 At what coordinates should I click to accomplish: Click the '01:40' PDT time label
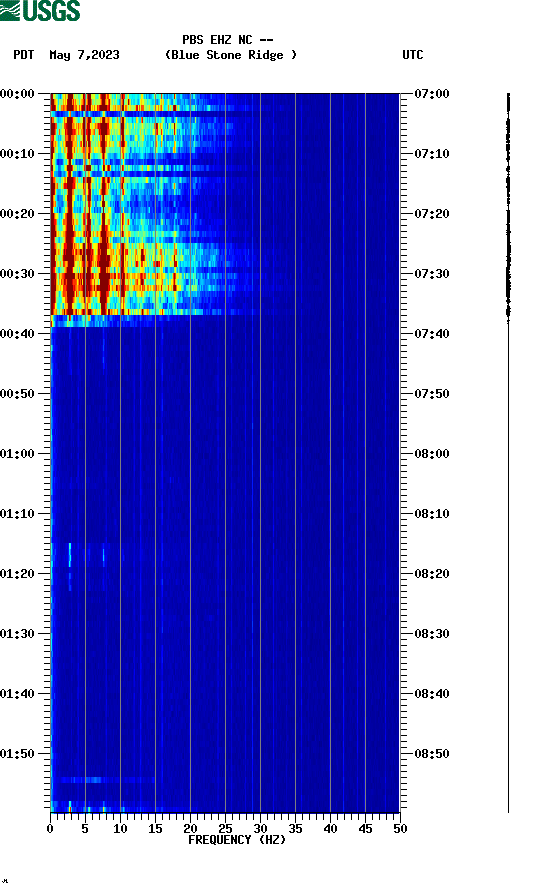pos(18,694)
